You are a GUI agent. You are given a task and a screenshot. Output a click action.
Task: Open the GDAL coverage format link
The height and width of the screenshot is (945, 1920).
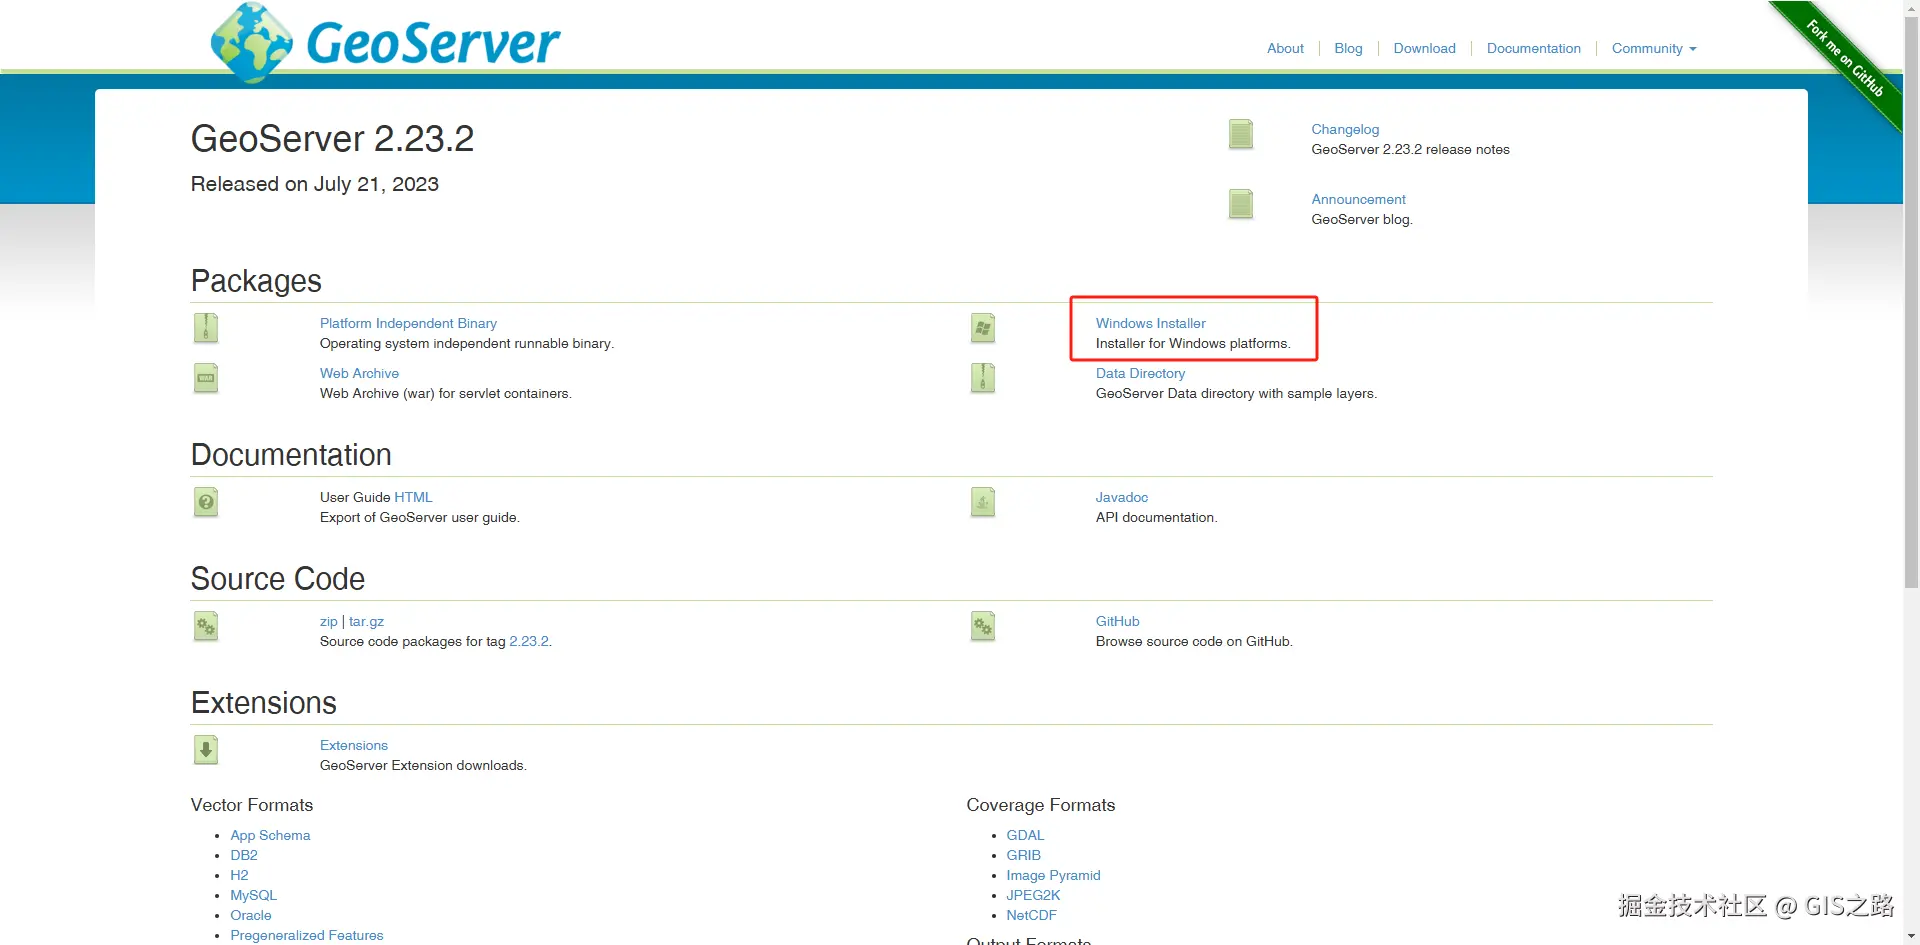[x=1025, y=835]
